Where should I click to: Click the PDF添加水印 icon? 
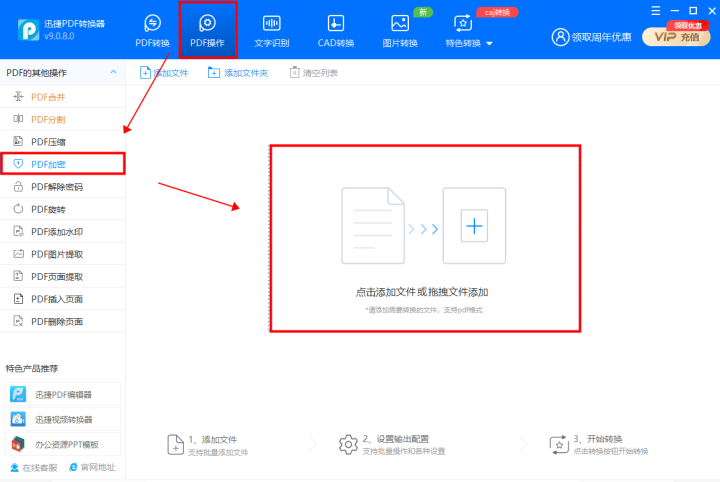(x=18, y=231)
